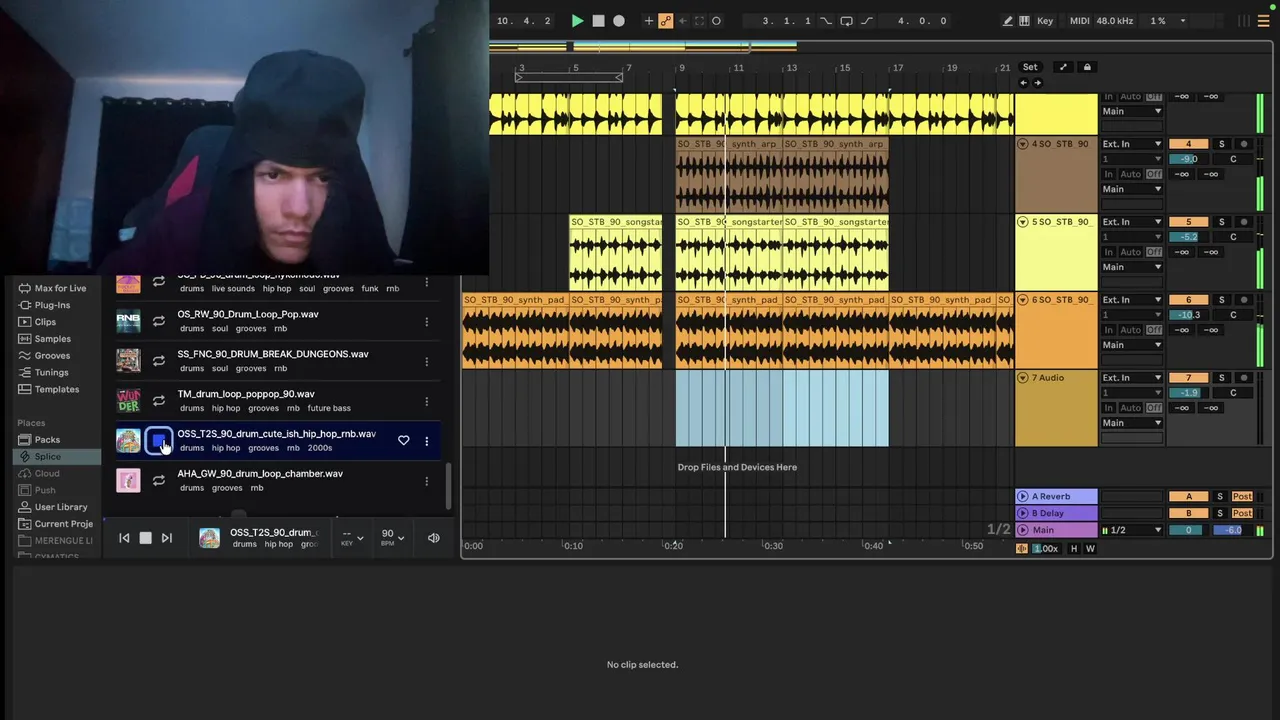Toggle the Punch-Out switch icon
This screenshot has width=1280, height=720.
click(x=866, y=21)
